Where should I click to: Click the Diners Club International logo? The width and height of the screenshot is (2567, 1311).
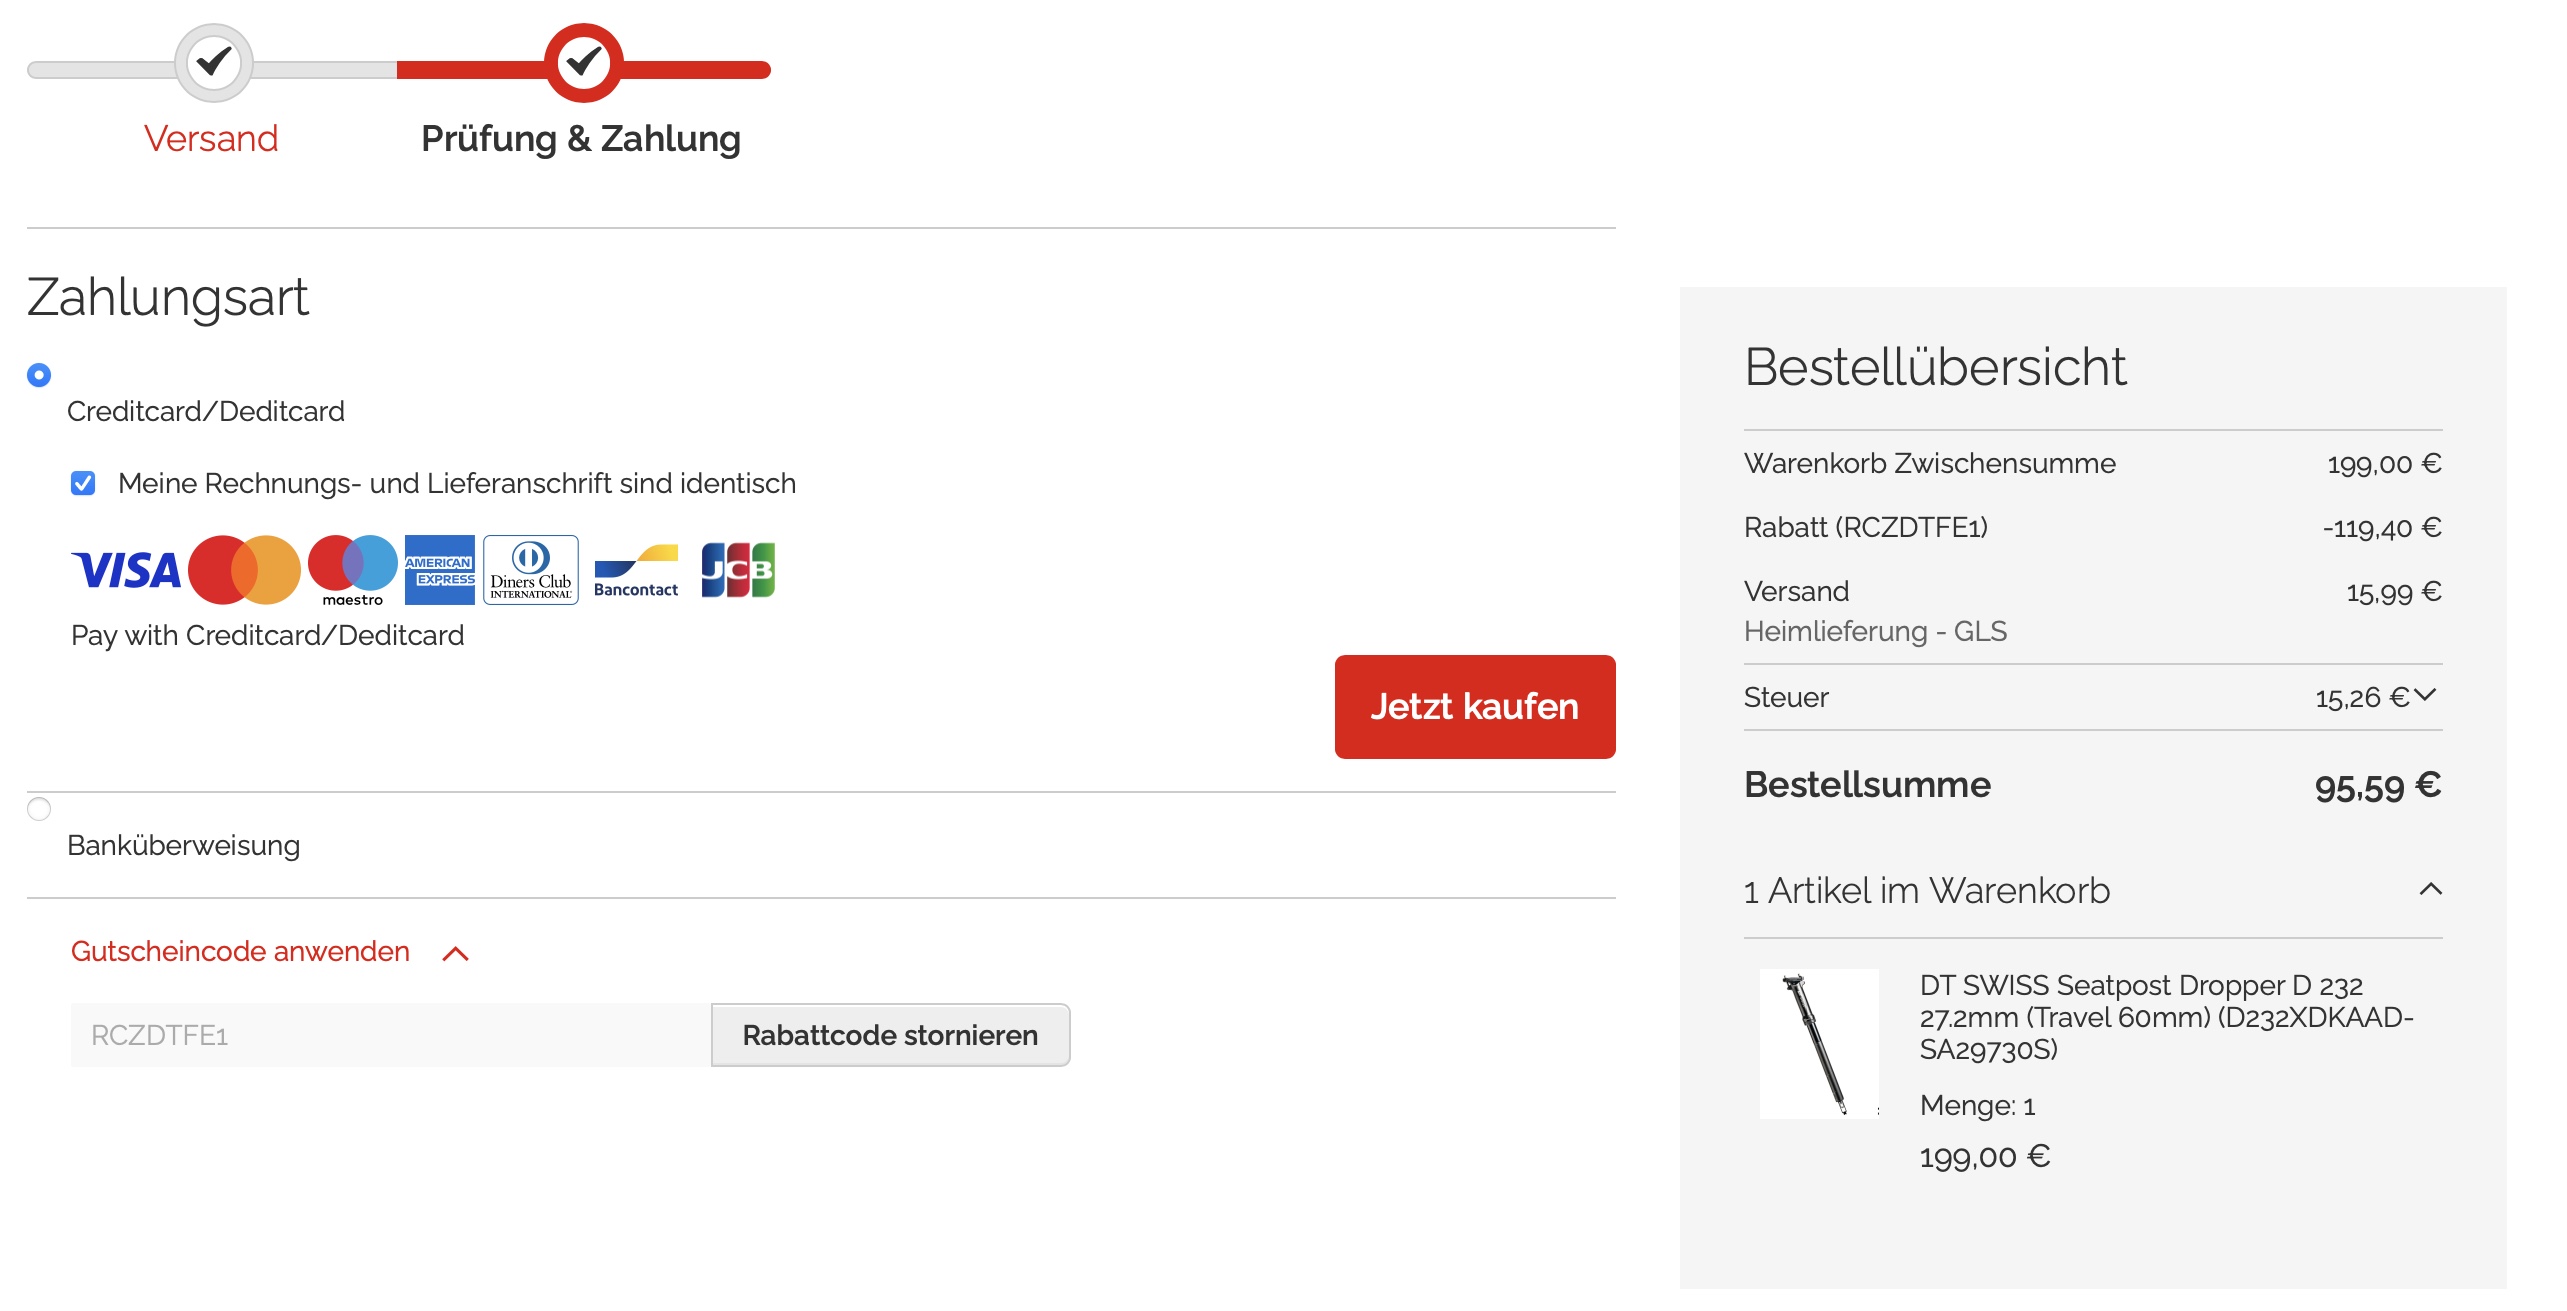pyautogui.click(x=530, y=570)
